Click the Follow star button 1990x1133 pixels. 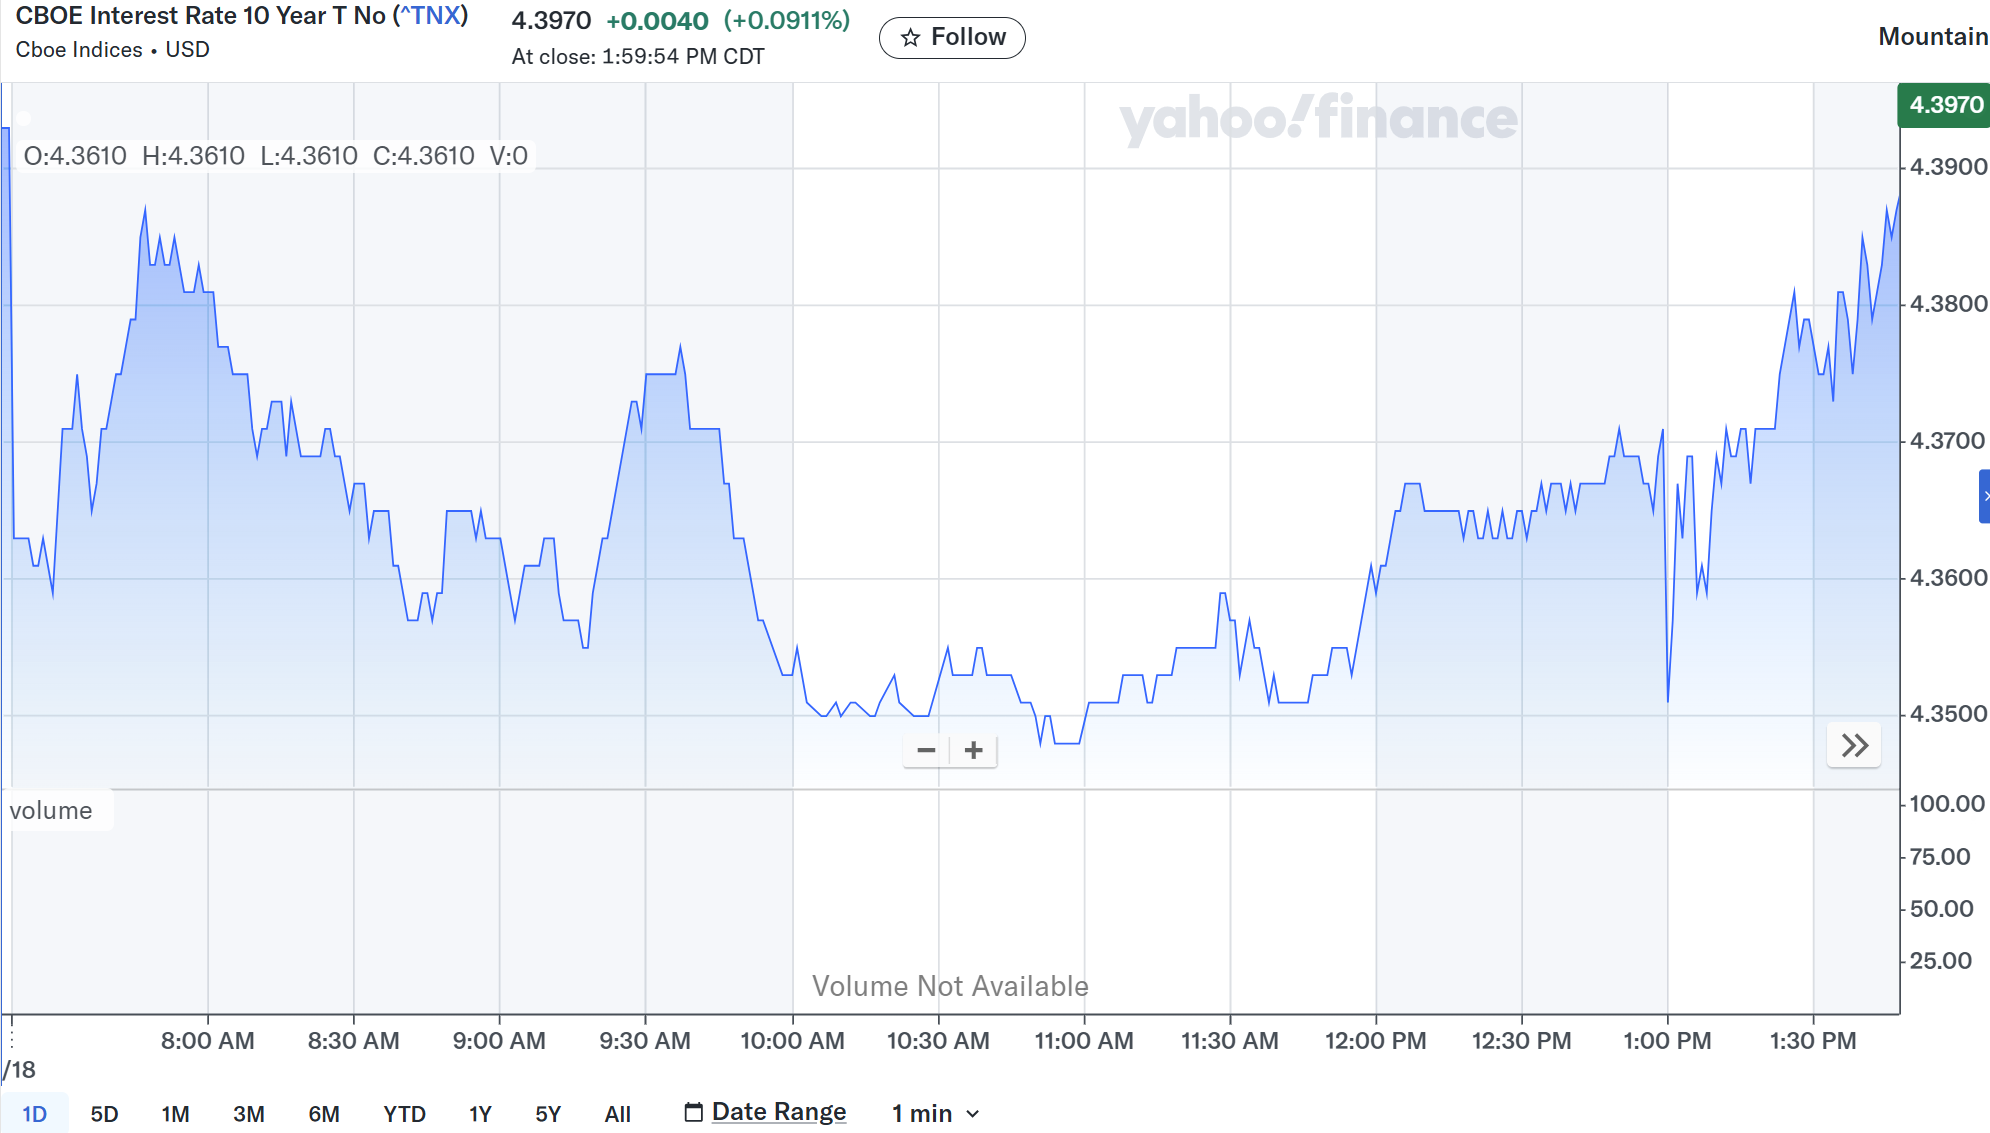952,38
